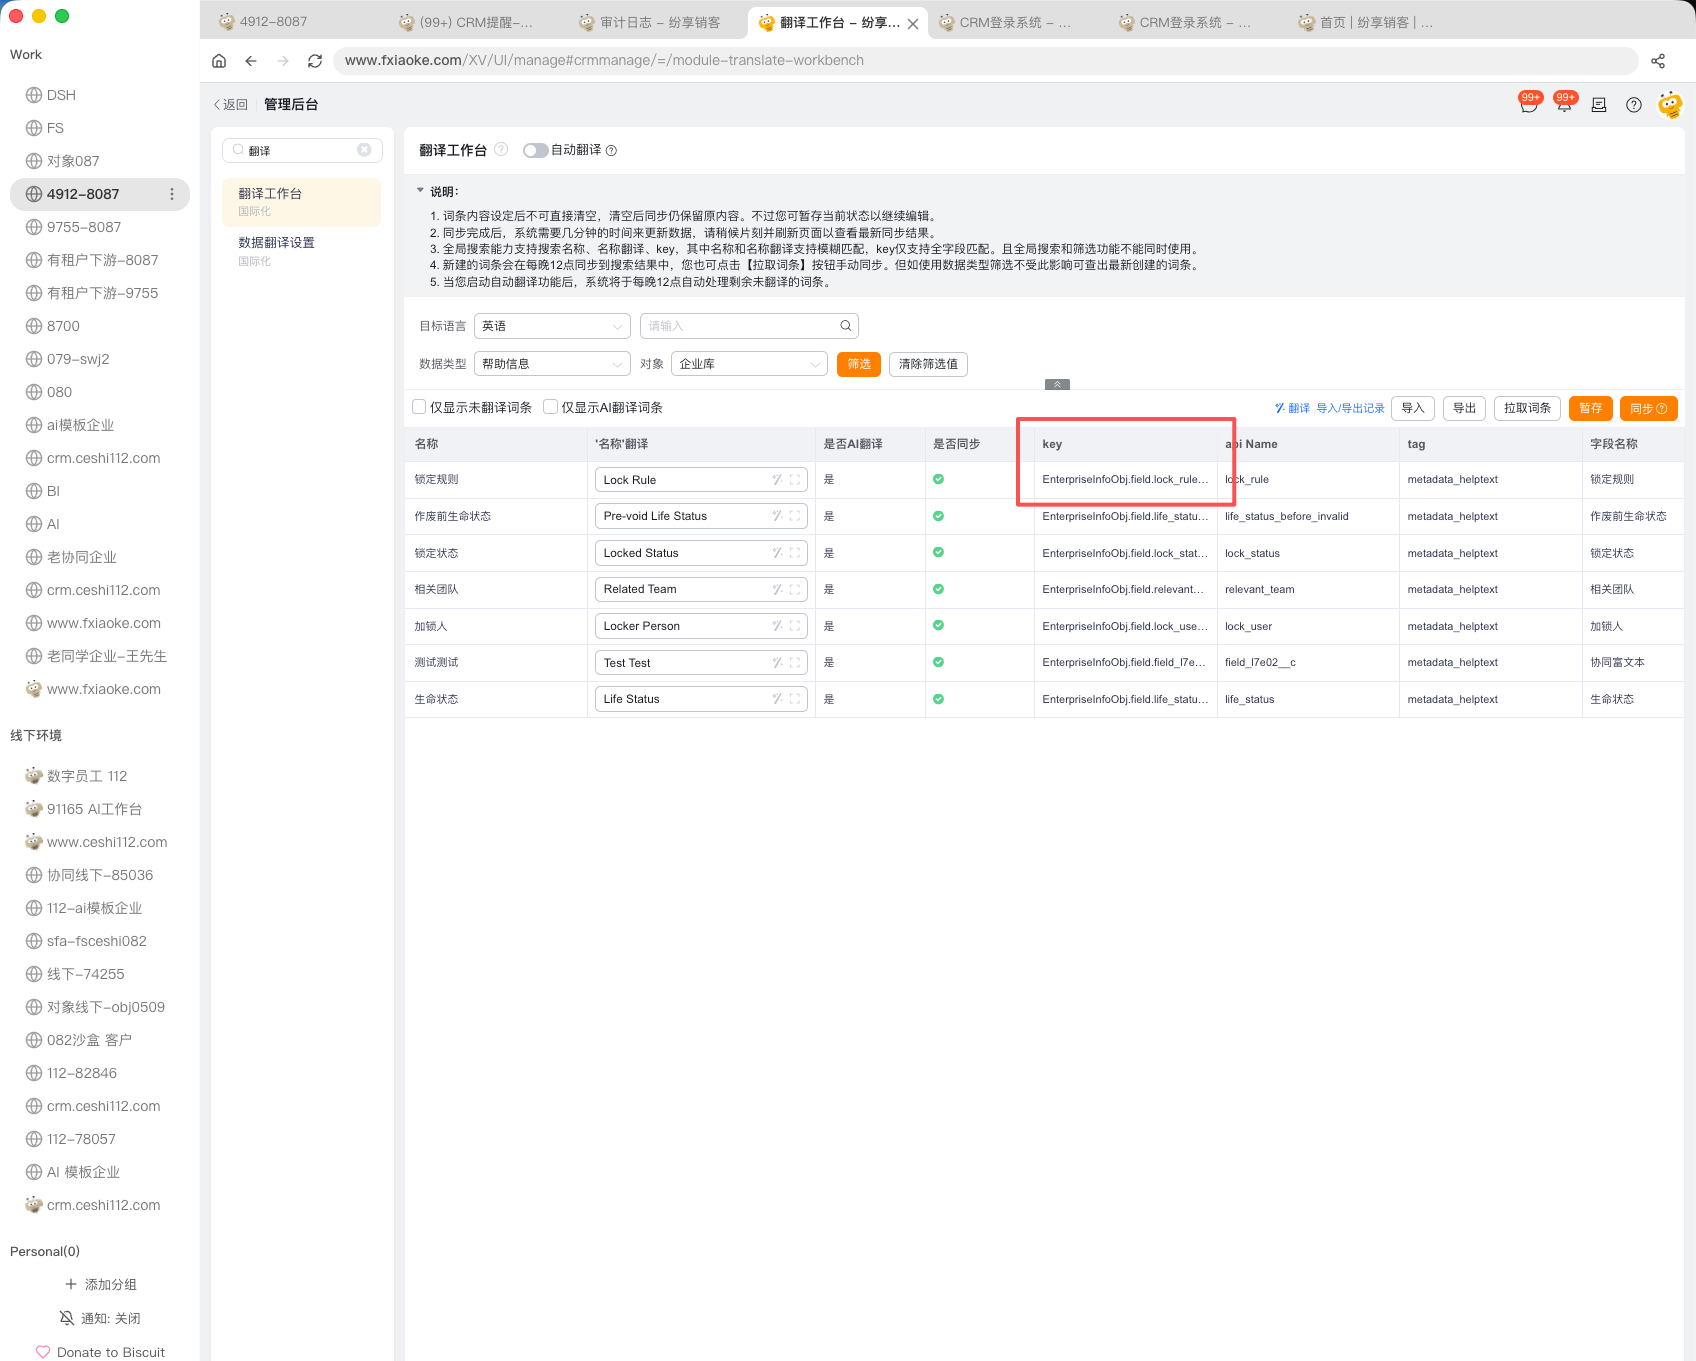Open the notification bell icon
Screen dimensions: 1696x1361
[x=1564, y=104]
